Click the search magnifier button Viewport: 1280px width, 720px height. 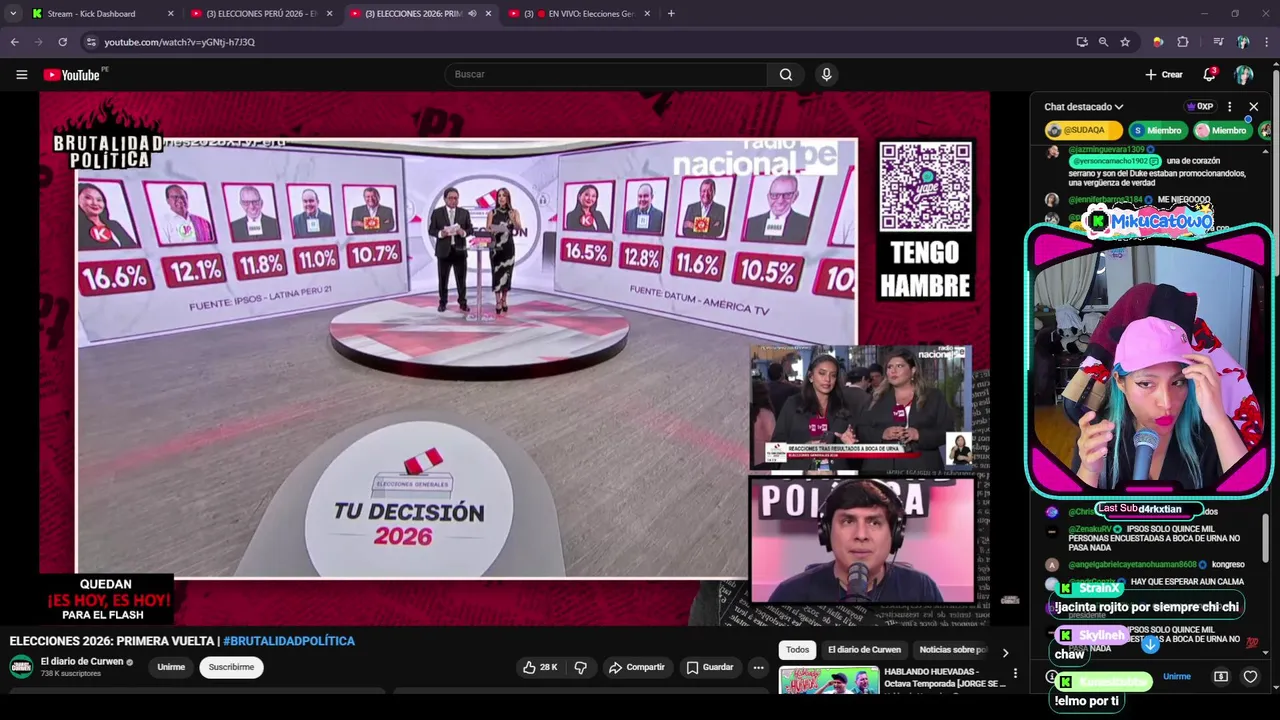tap(786, 75)
